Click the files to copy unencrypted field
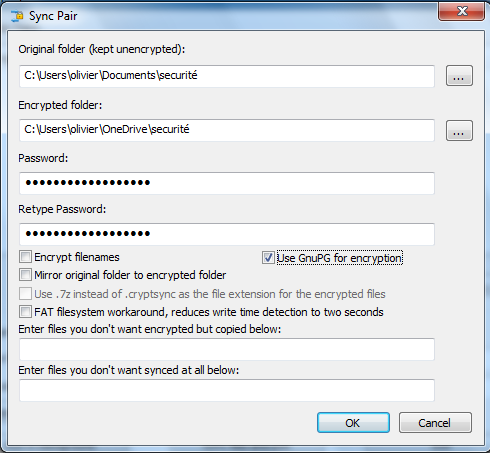 [x=227, y=349]
